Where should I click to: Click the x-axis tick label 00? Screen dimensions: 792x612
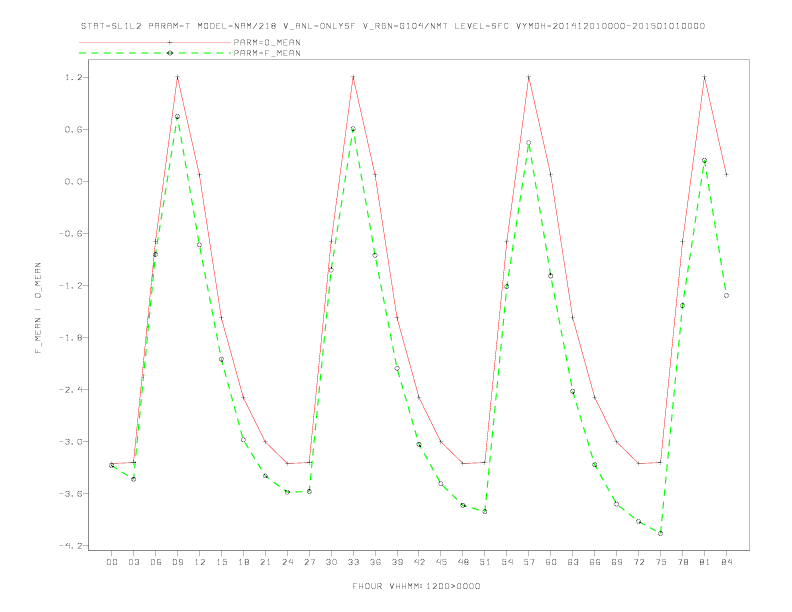(112, 562)
